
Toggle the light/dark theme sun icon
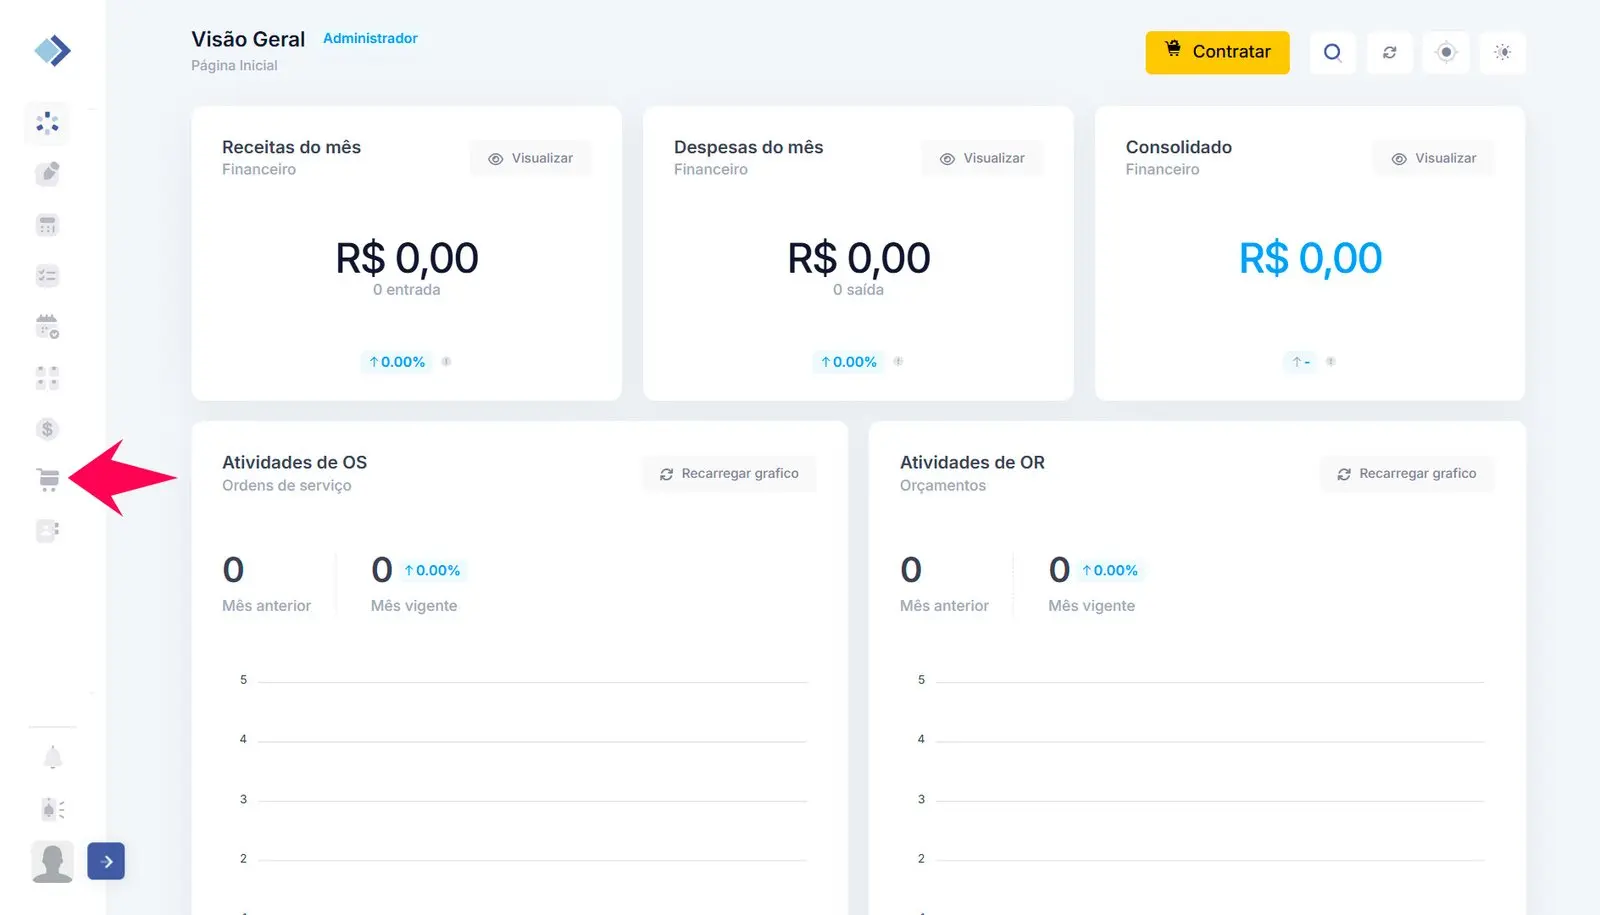[1502, 52]
